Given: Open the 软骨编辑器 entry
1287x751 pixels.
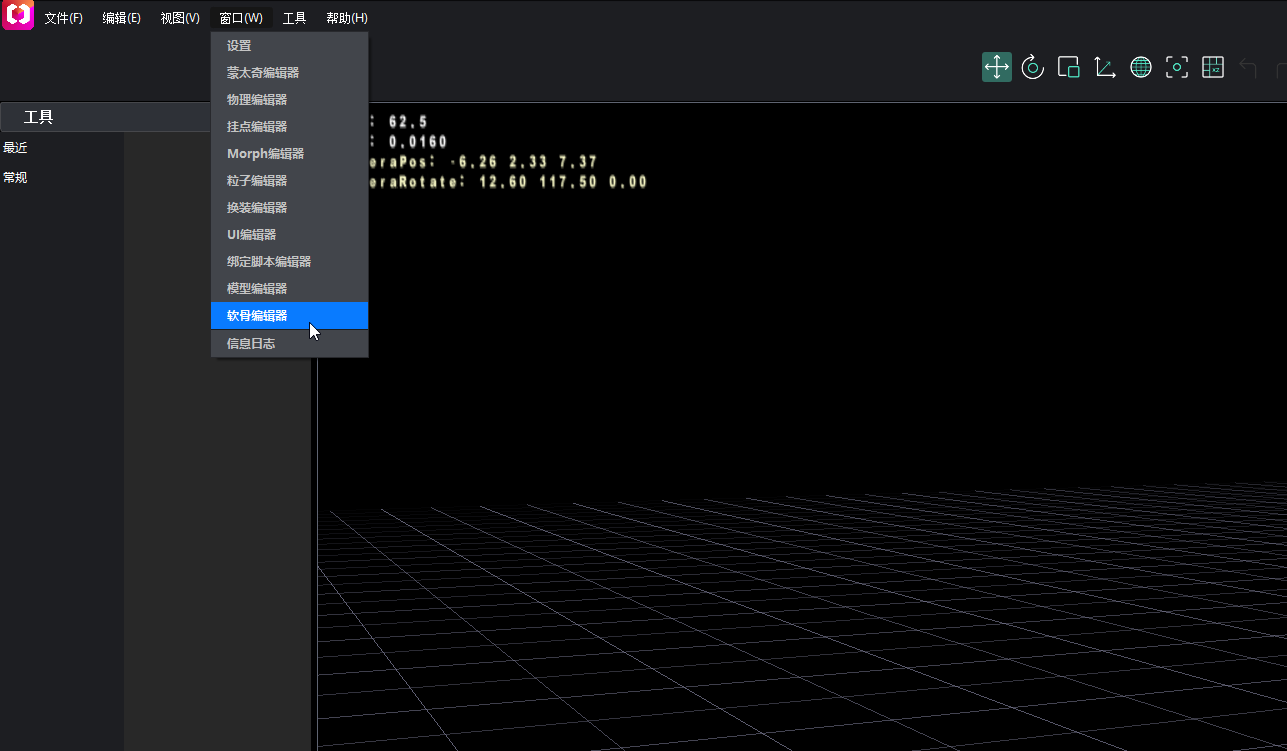Looking at the screenshot, I should click(x=290, y=316).
